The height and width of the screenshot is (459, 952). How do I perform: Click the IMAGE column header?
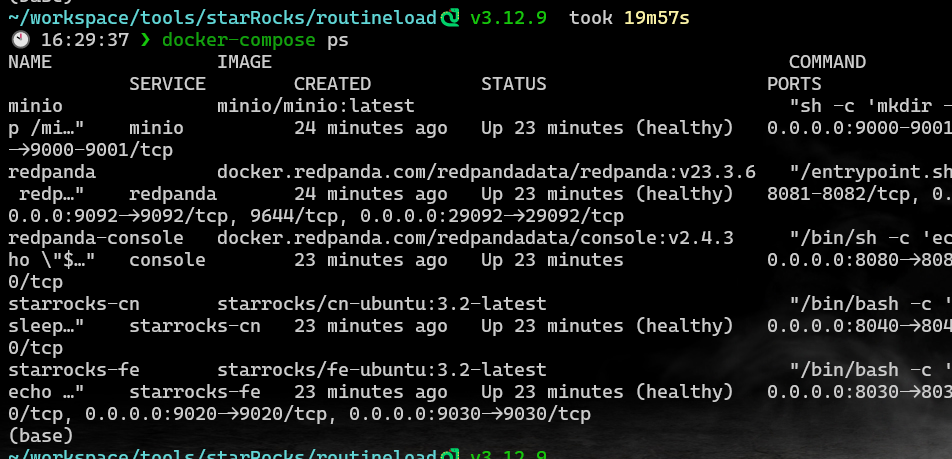tap(244, 62)
